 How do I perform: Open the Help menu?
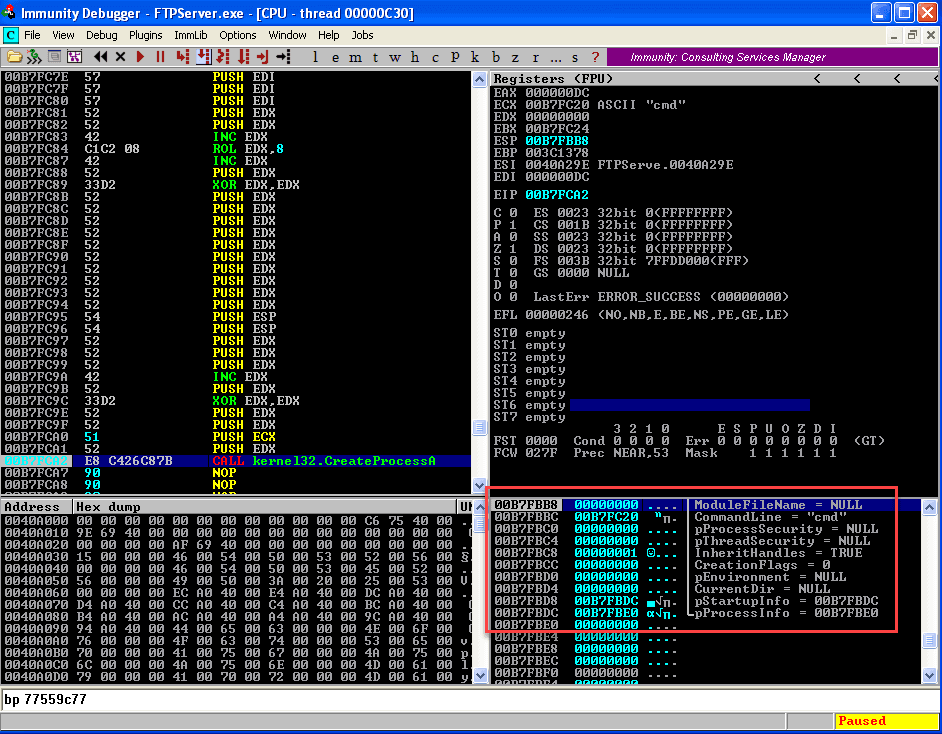click(329, 35)
